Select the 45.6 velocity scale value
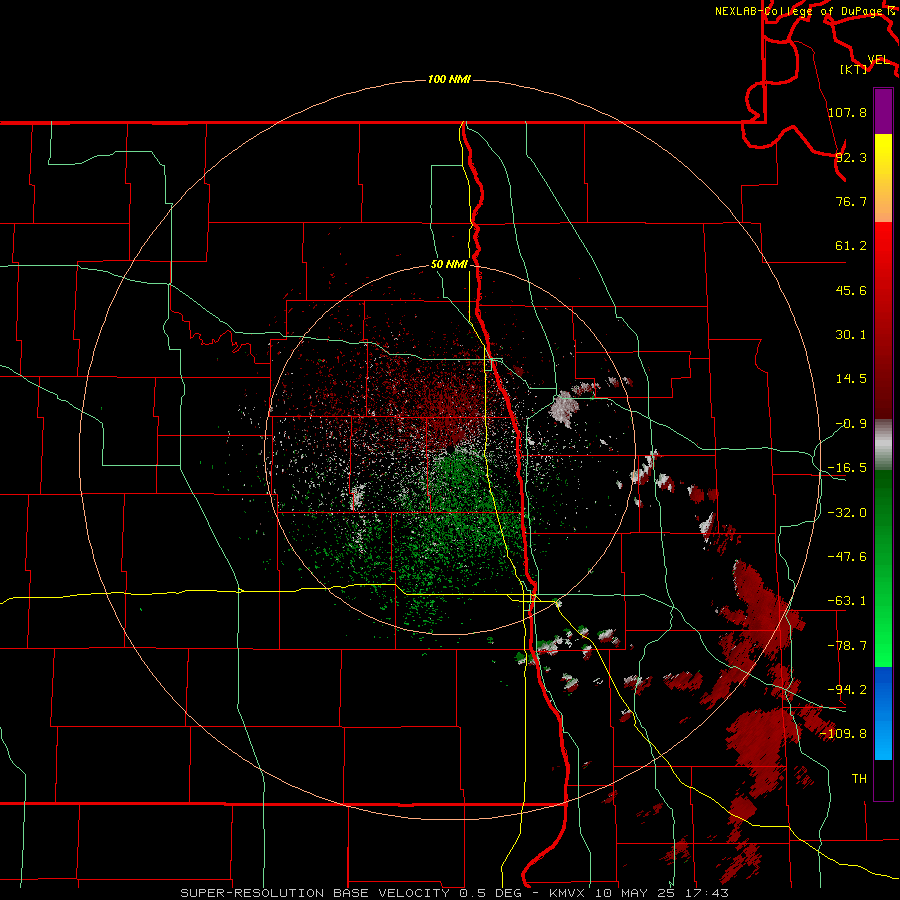 pos(851,290)
